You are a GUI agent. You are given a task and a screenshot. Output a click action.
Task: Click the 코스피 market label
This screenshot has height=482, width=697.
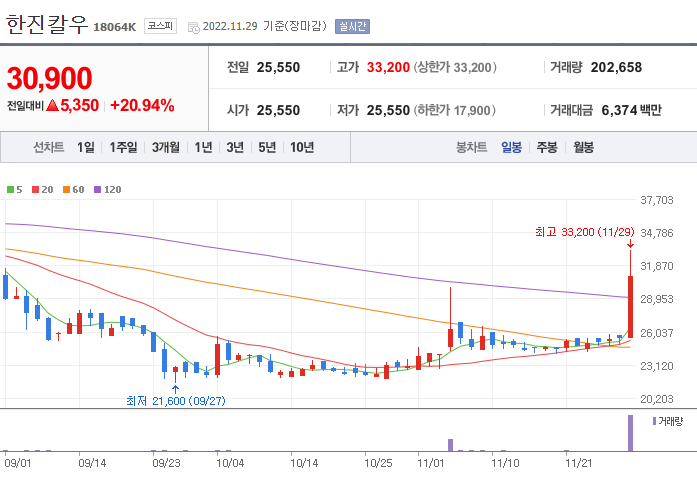tap(160, 26)
